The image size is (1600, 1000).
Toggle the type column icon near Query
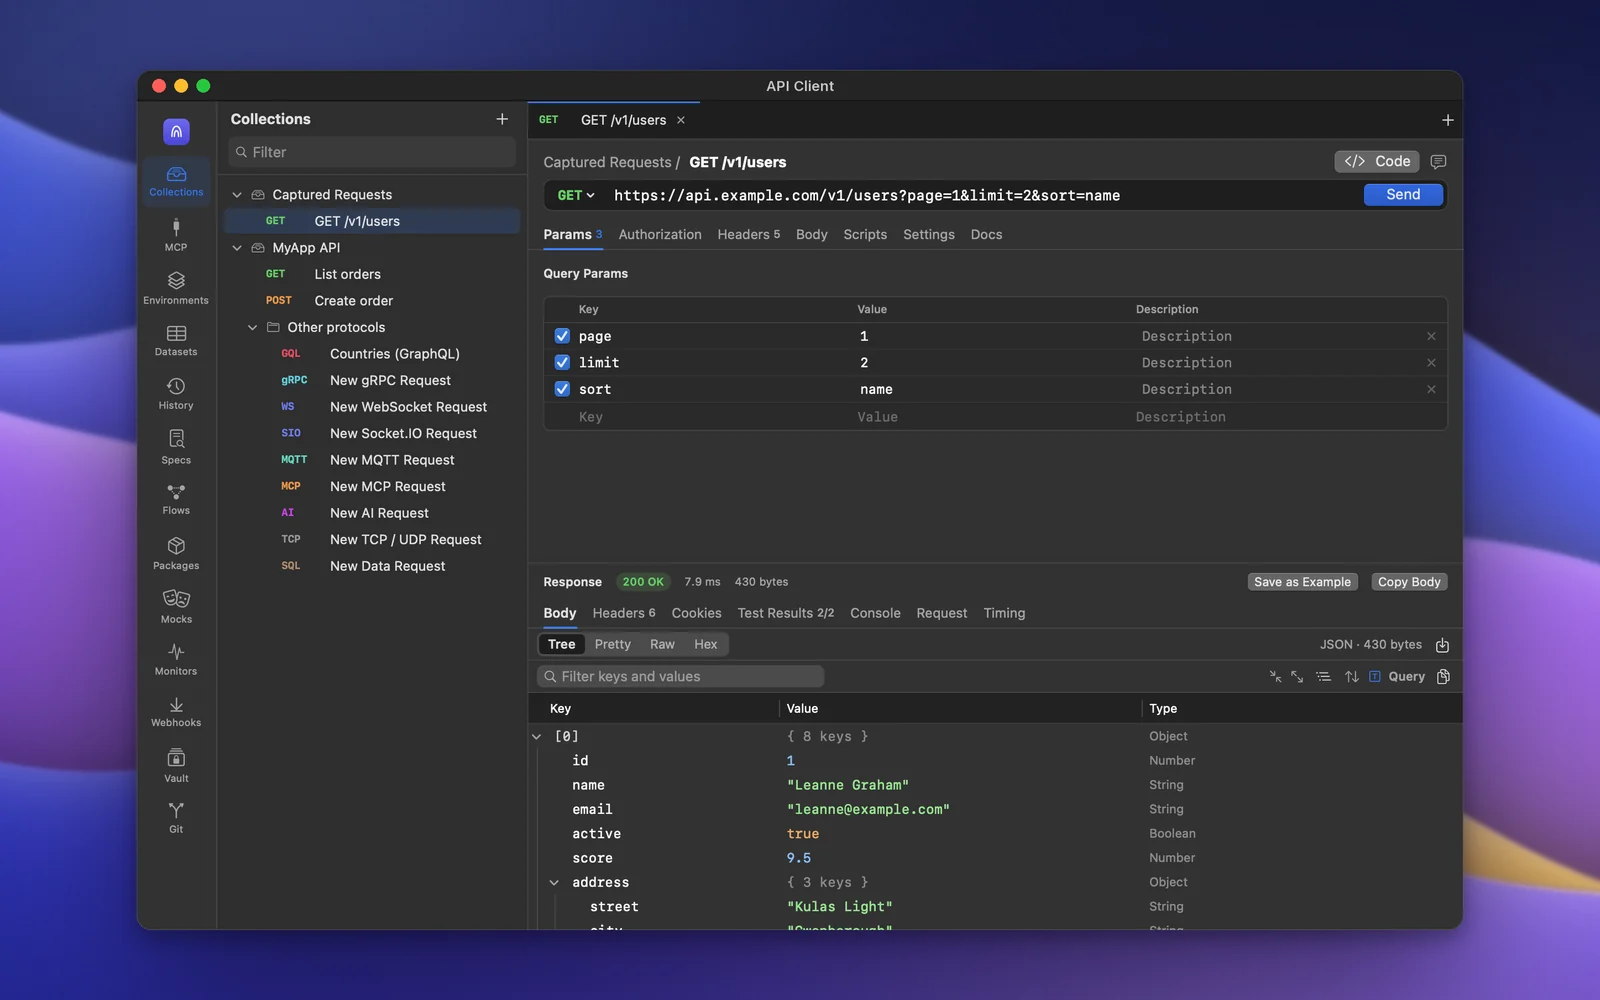pyautogui.click(x=1375, y=677)
